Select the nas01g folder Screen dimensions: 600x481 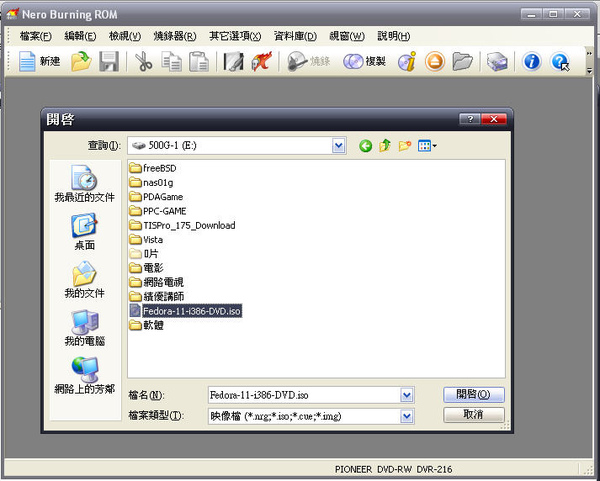point(152,183)
